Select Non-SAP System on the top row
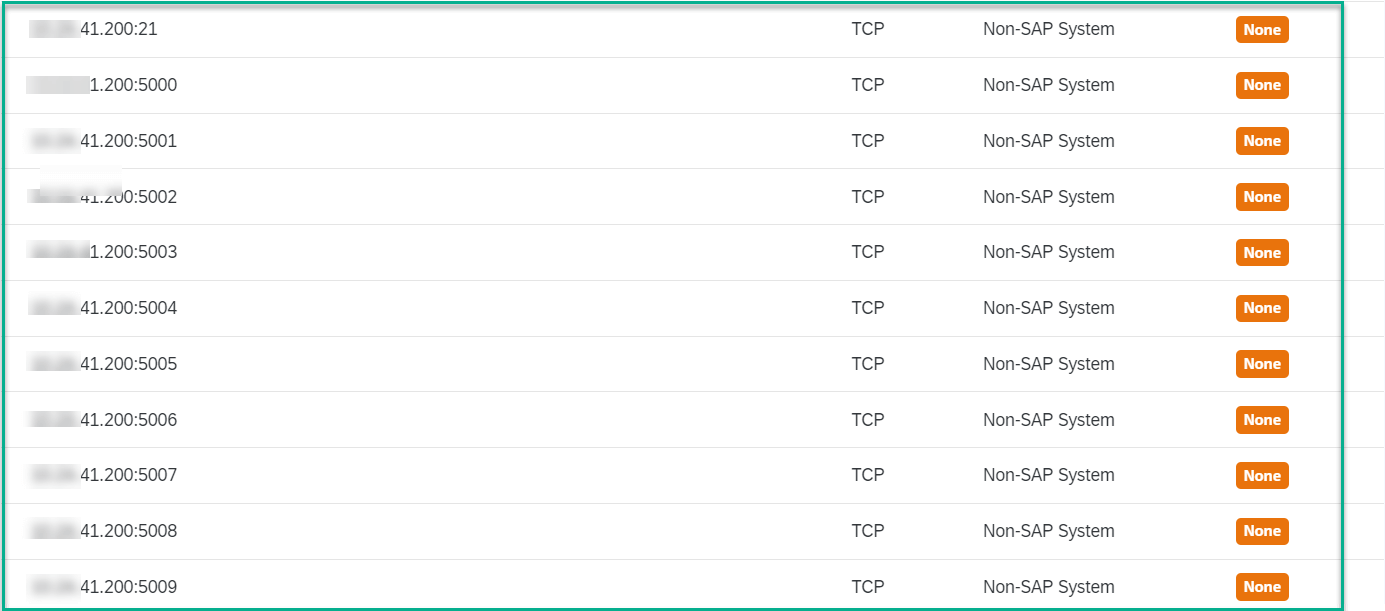Image resolution: width=1385 pixels, height=611 pixels. [x=1048, y=29]
